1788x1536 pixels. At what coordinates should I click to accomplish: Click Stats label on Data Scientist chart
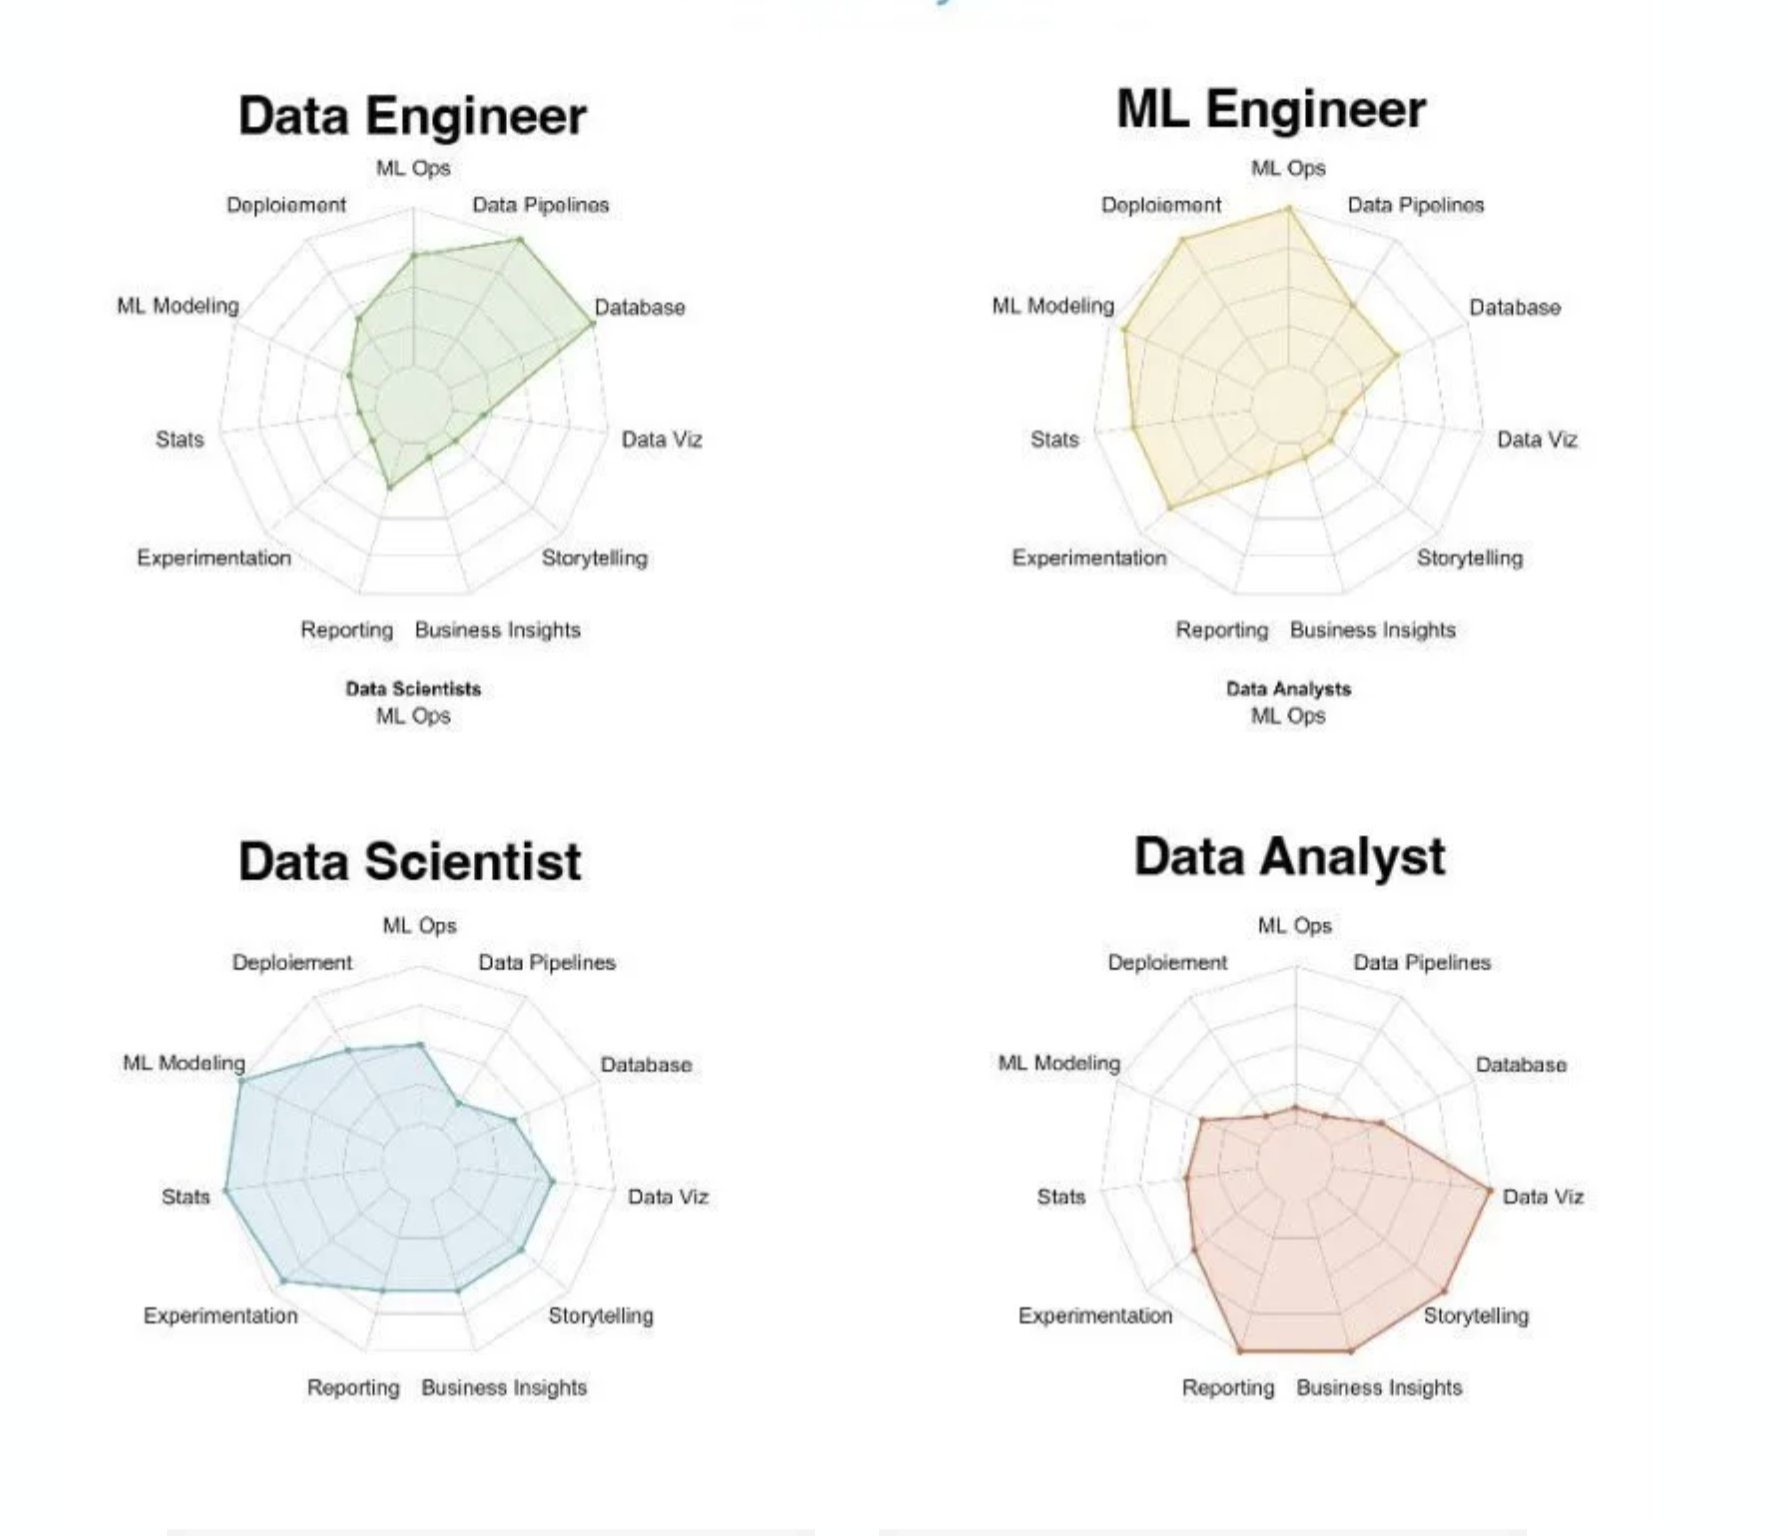pos(186,1197)
